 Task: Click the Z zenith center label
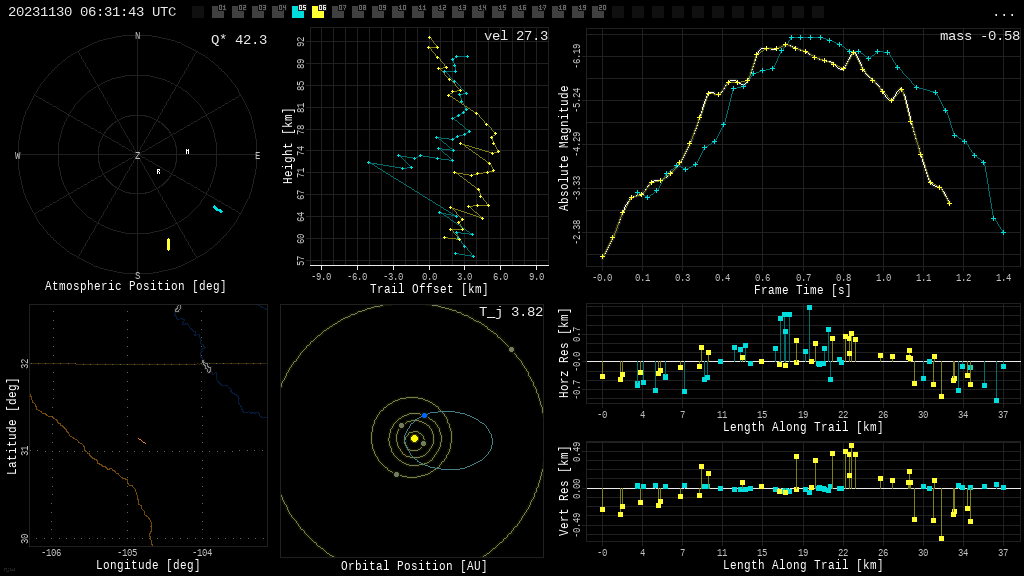pos(137,155)
